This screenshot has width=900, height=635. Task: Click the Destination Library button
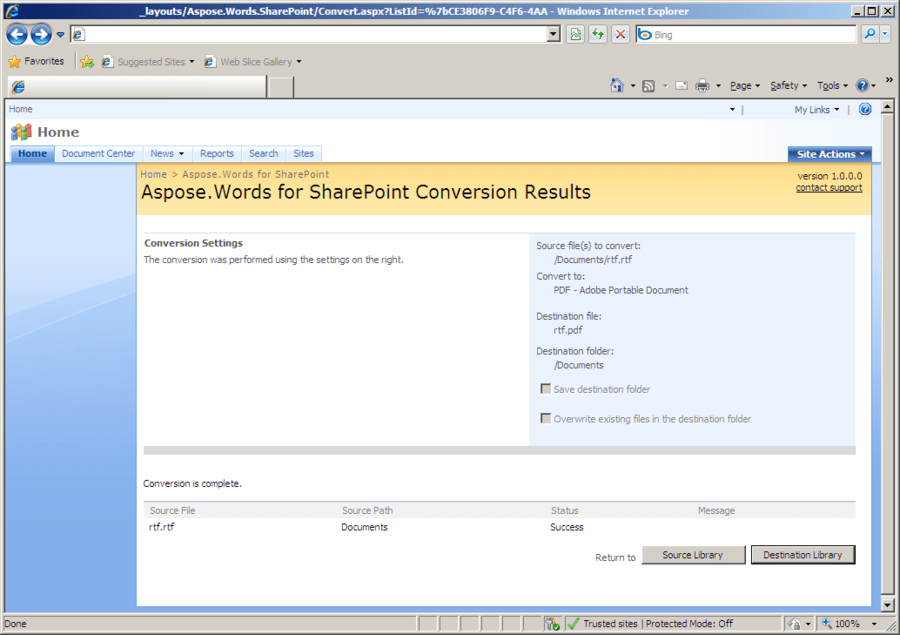coord(802,555)
